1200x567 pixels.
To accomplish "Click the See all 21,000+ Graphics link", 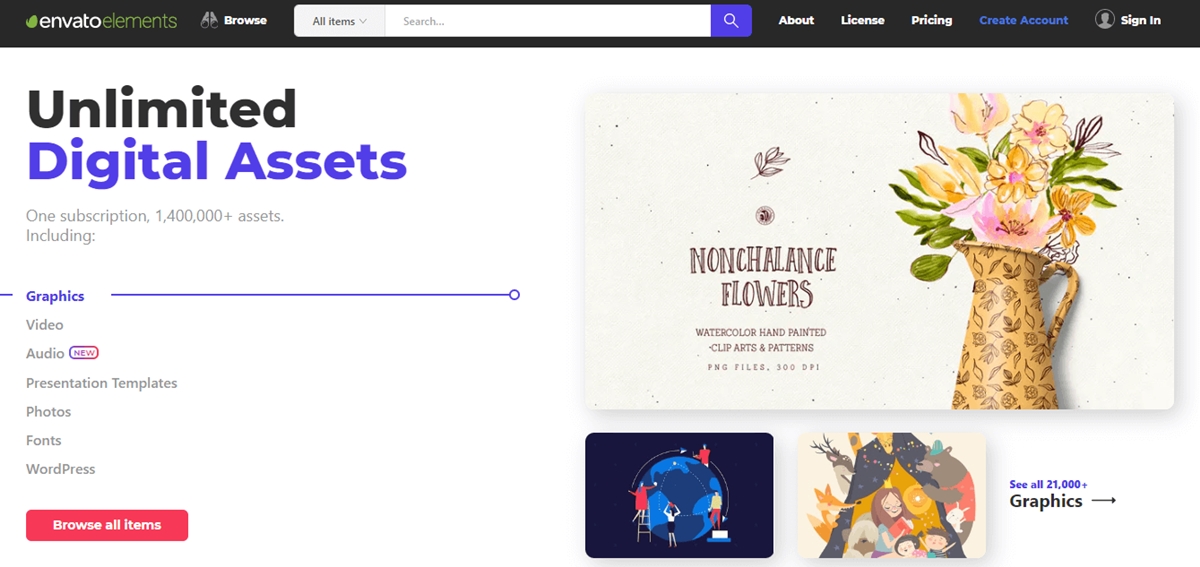I will [1062, 495].
